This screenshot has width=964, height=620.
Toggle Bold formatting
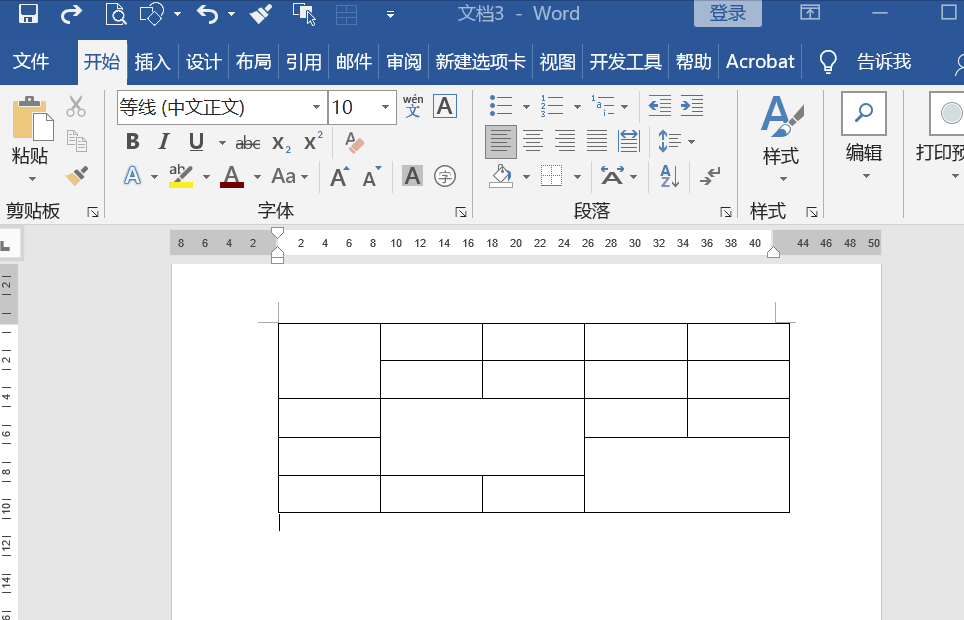[x=132, y=142]
